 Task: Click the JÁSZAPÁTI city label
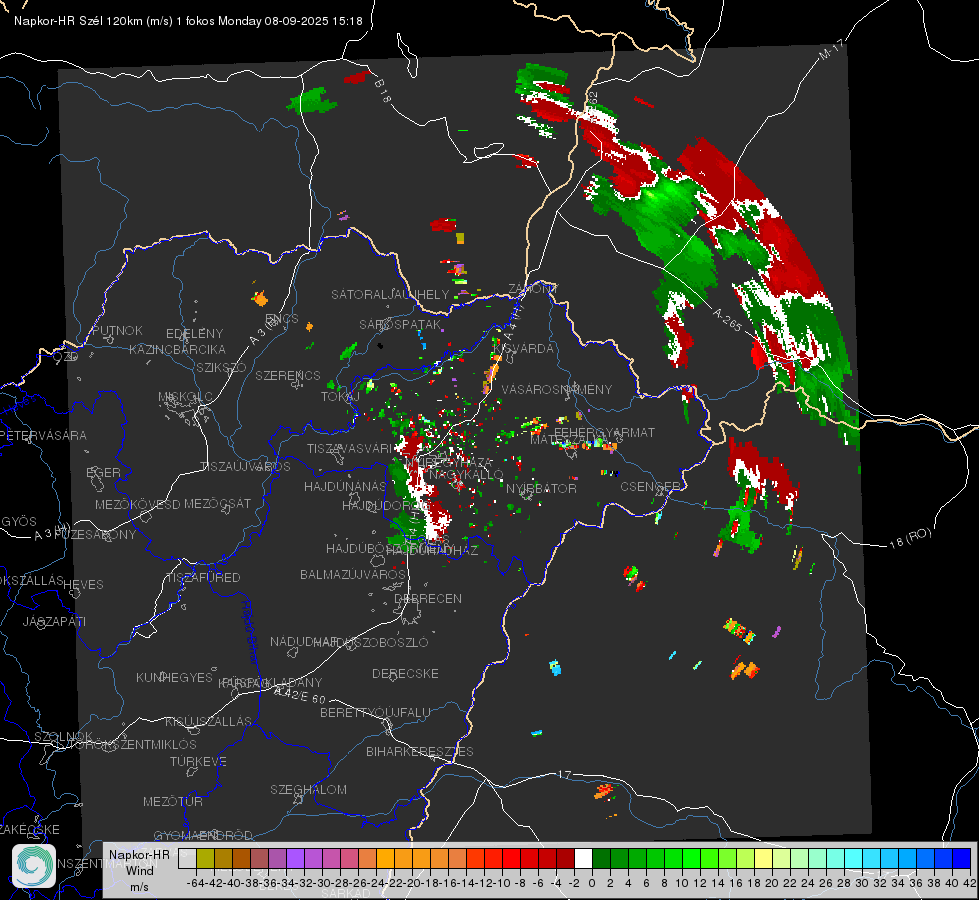pyautogui.click(x=54, y=621)
